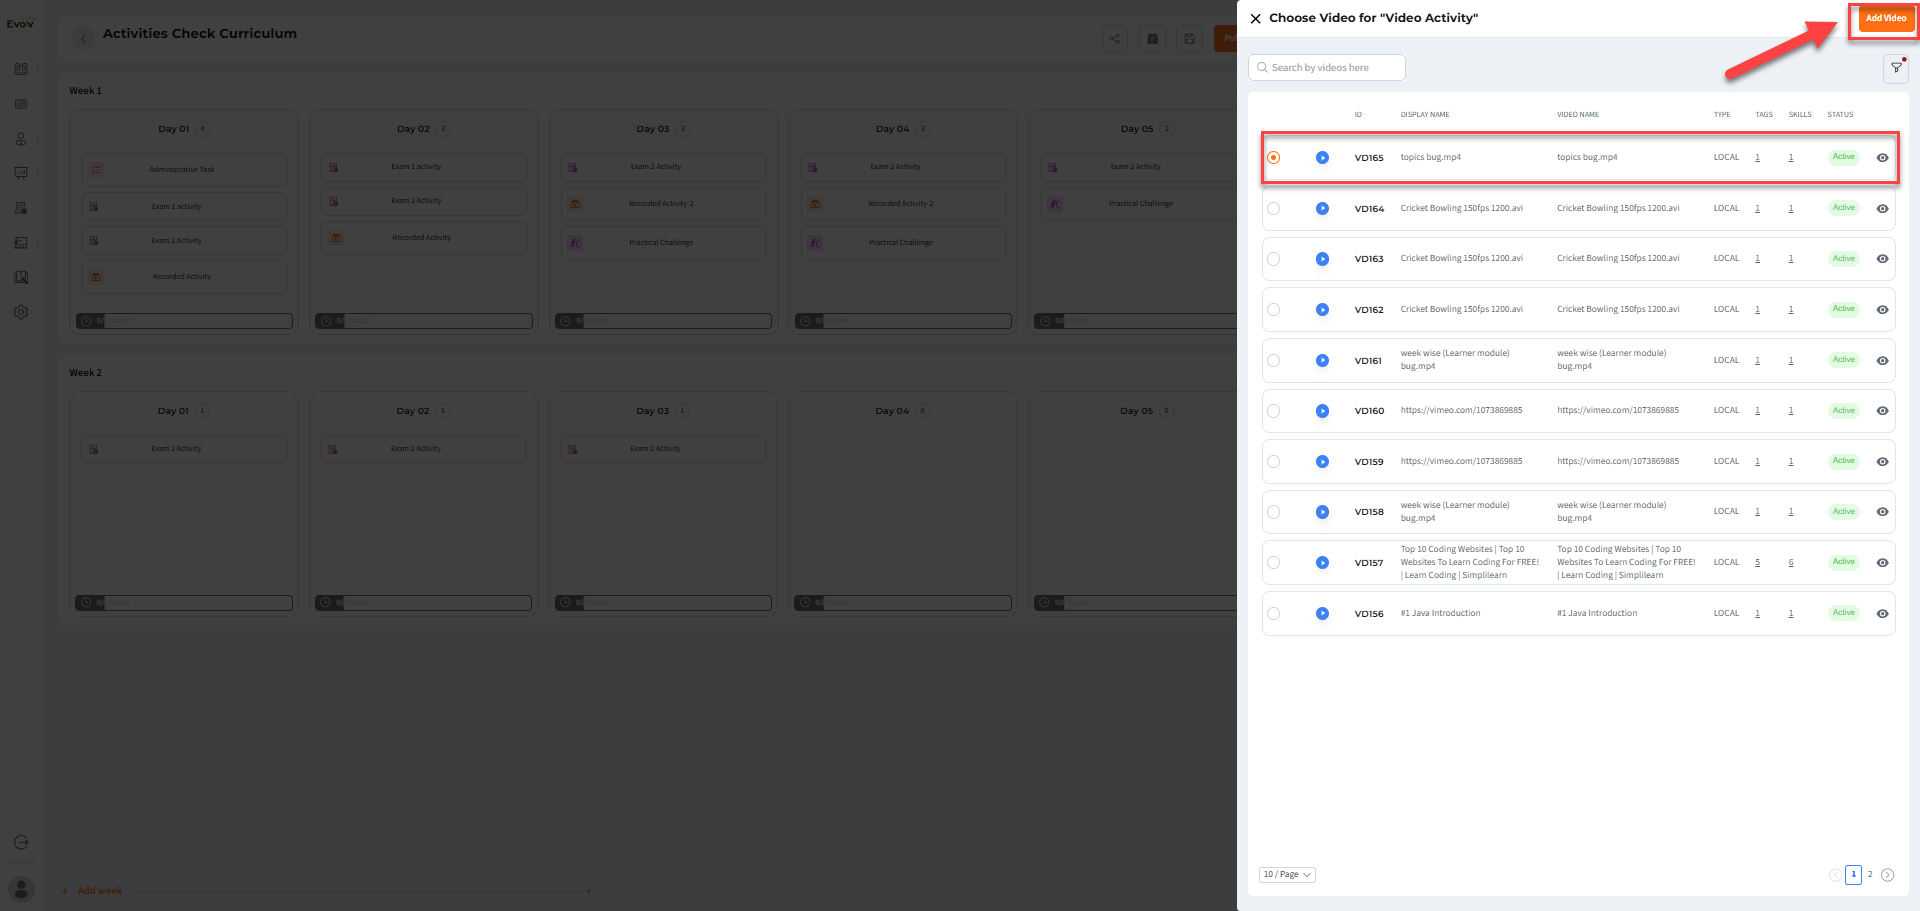Select the VD164 radio button
This screenshot has height=911, width=1920.
pyautogui.click(x=1273, y=209)
